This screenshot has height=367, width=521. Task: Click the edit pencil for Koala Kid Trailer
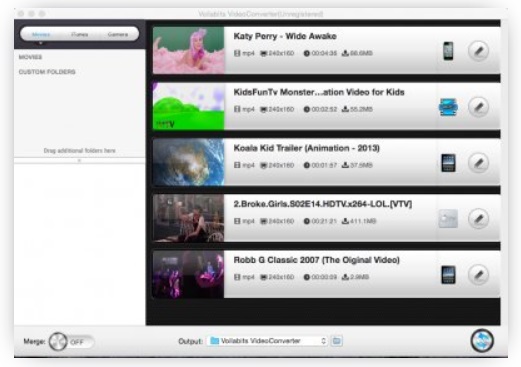click(478, 163)
